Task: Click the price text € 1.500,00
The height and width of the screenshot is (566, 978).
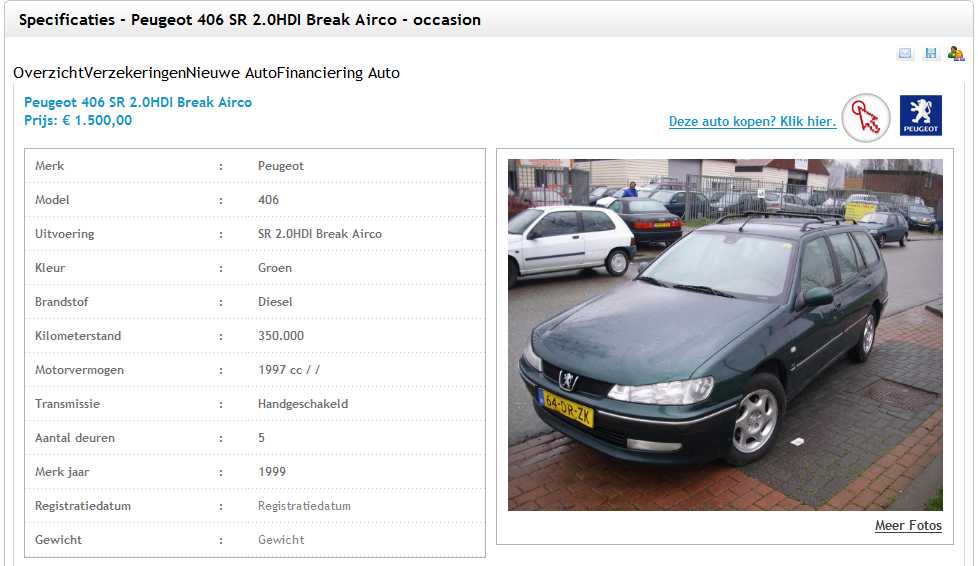Action: [97, 120]
